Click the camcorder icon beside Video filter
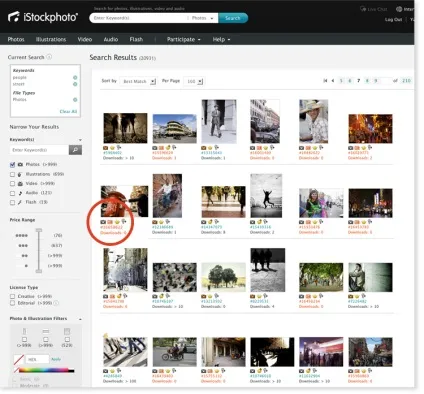The width and height of the screenshot is (424, 394). [20, 184]
